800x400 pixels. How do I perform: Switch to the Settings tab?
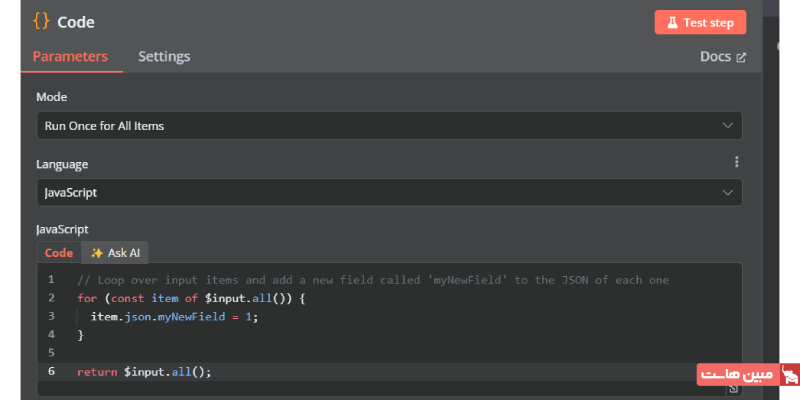point(164,57)
